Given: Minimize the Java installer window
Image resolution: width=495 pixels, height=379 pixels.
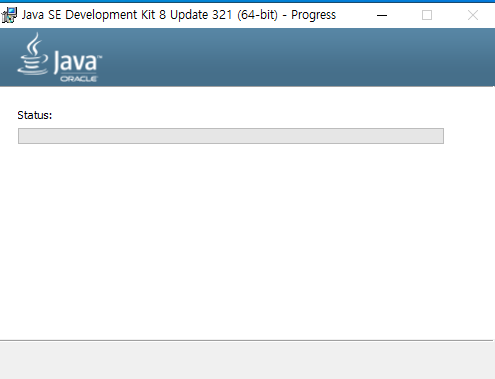Looking at the screenshot, I should [382, 15].
